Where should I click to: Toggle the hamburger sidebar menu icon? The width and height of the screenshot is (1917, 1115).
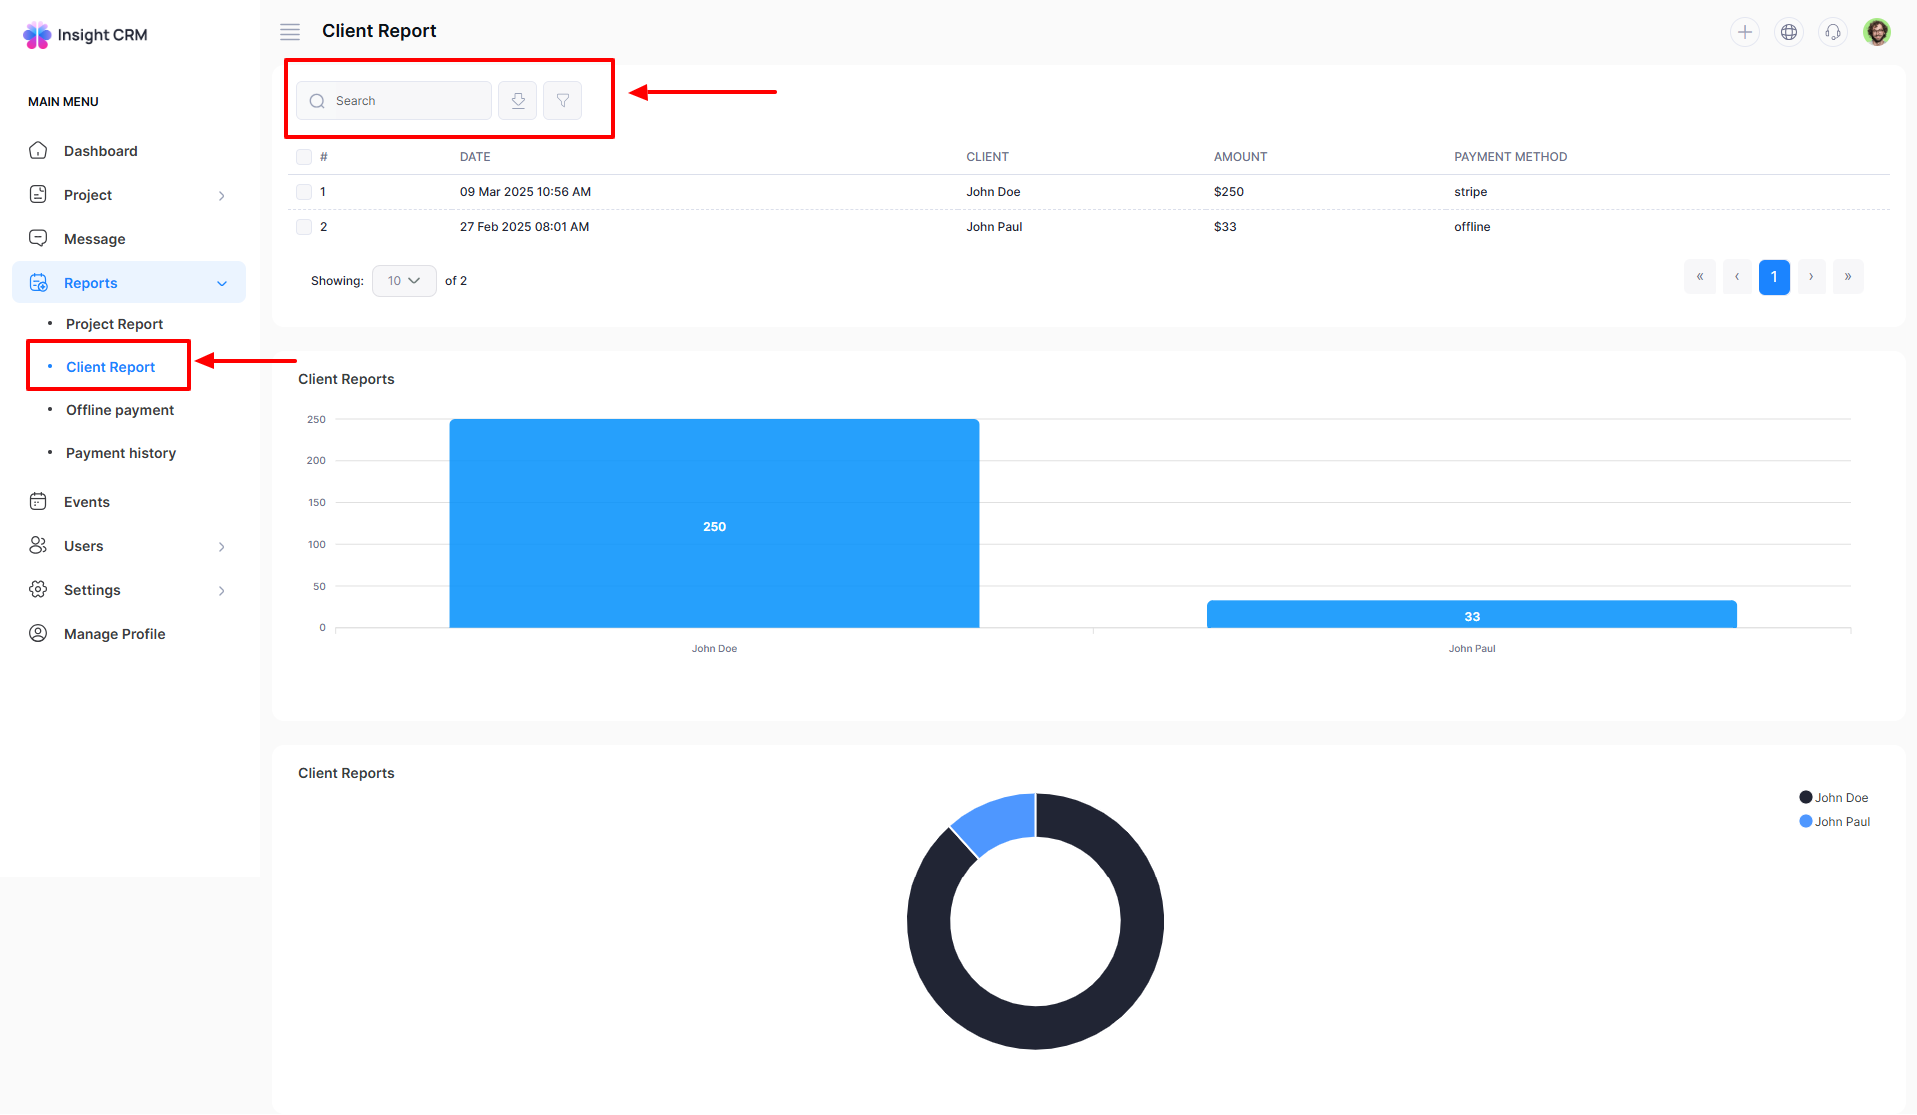coord(290,32)
